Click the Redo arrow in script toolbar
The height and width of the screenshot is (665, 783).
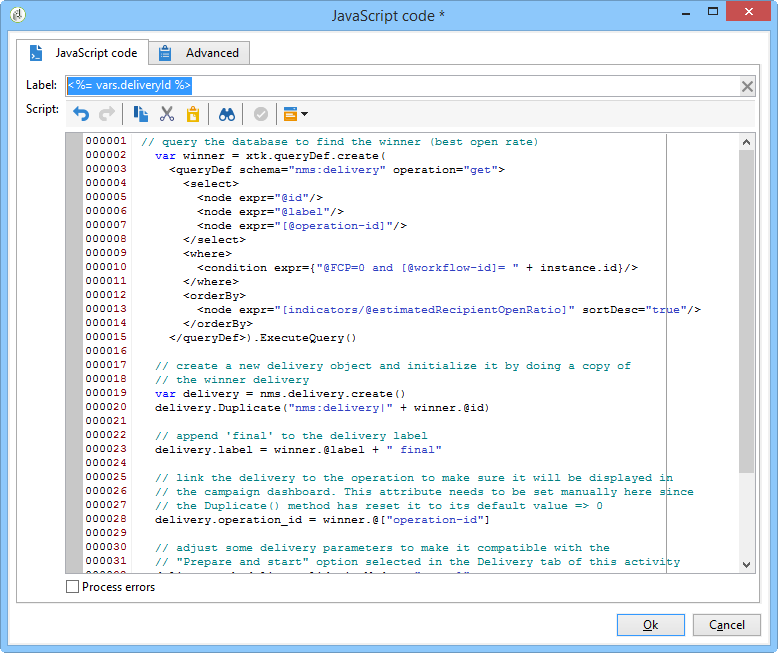[x=106, y=114]
